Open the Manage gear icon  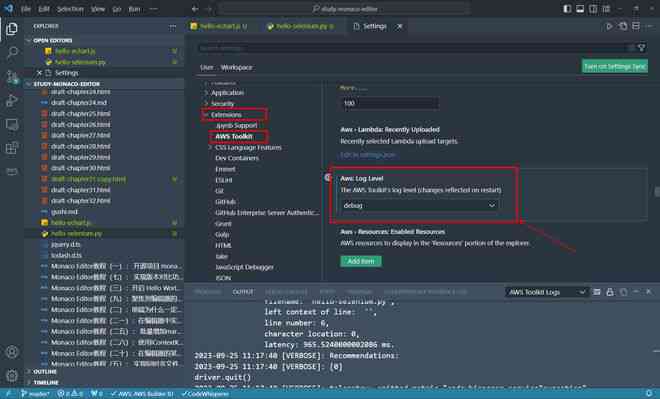[12, 375]
